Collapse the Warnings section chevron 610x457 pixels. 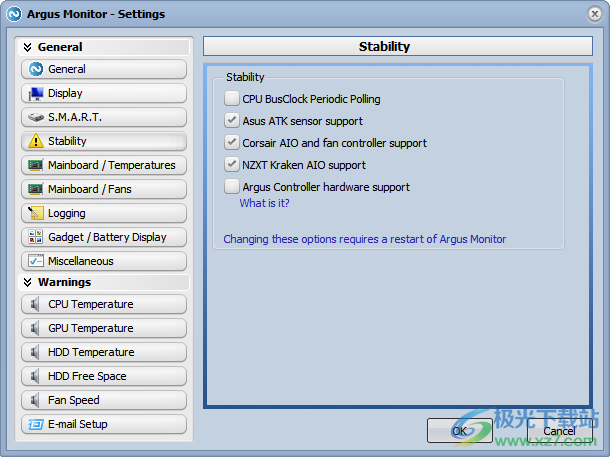pos(27,282)
